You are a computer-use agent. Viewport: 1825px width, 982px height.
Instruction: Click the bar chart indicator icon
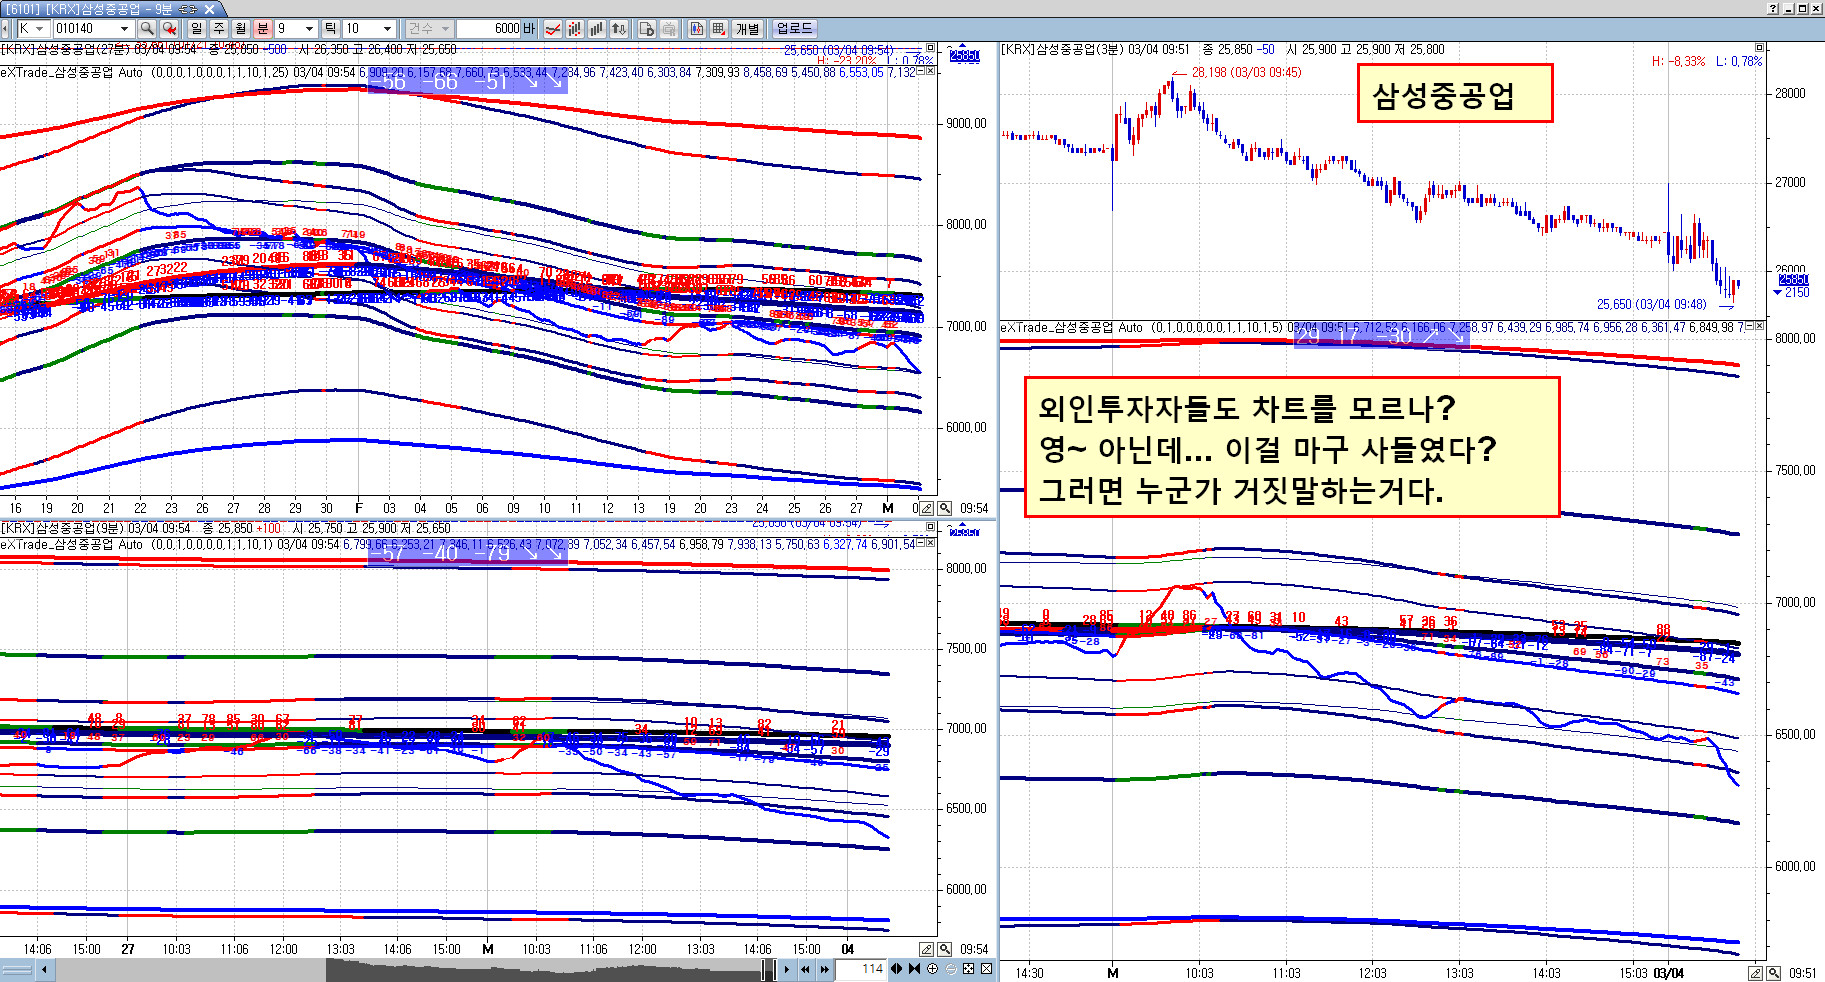[597, 29]
